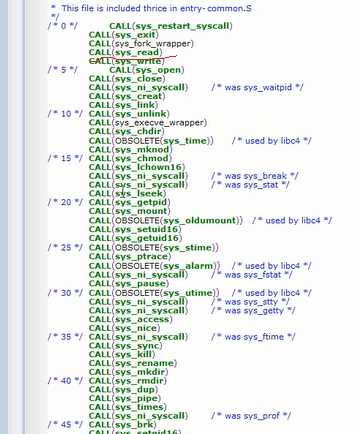Click the '/* 10 */' index comment
362x434 pixels.
click(65, 114)
